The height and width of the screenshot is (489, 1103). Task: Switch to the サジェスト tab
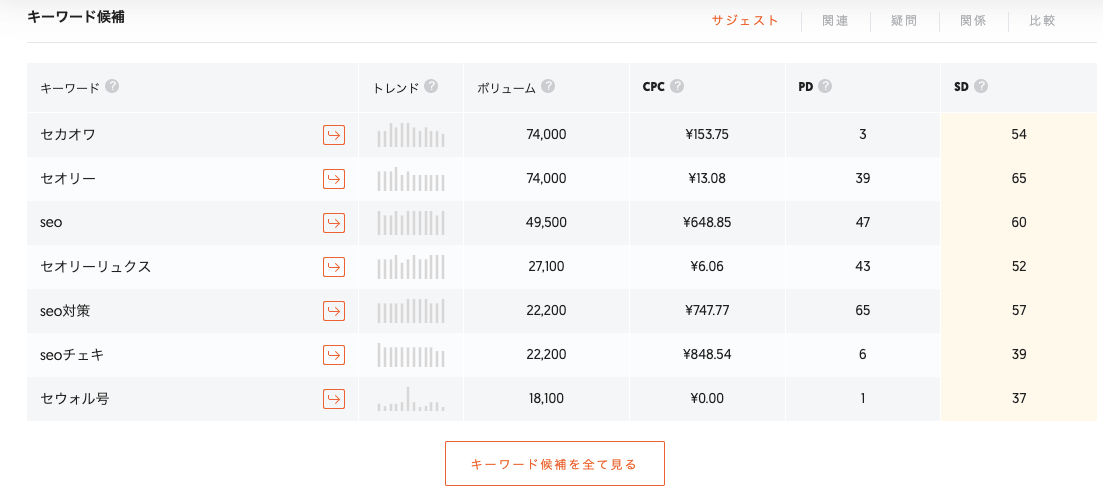click(x=745, y=21)
